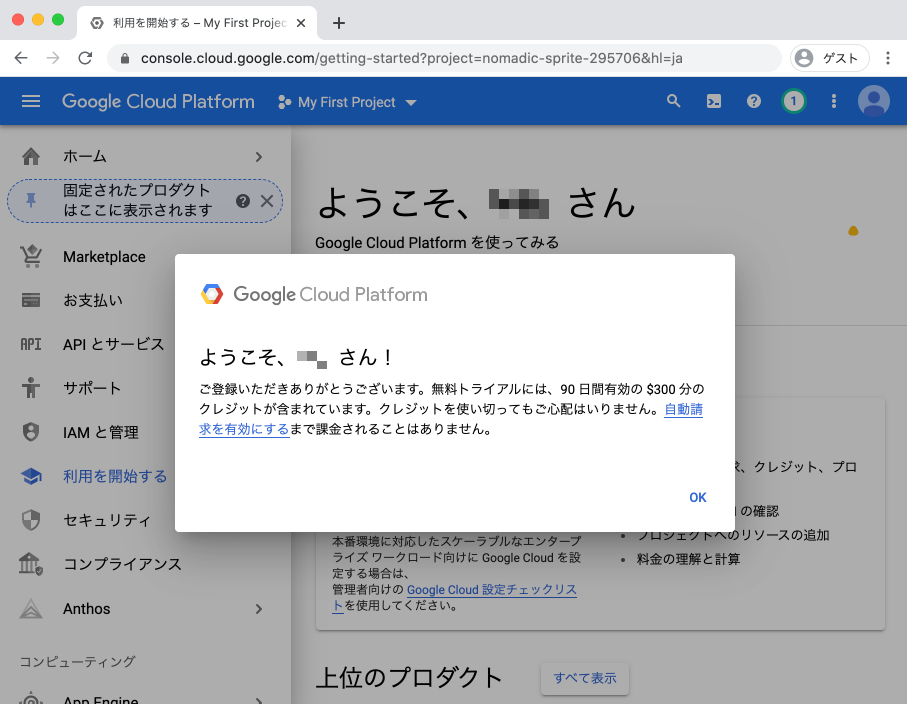Open the notifications badge showing 1
The width and height of the screenshot is (907, 704).
(x=794, y=102)
